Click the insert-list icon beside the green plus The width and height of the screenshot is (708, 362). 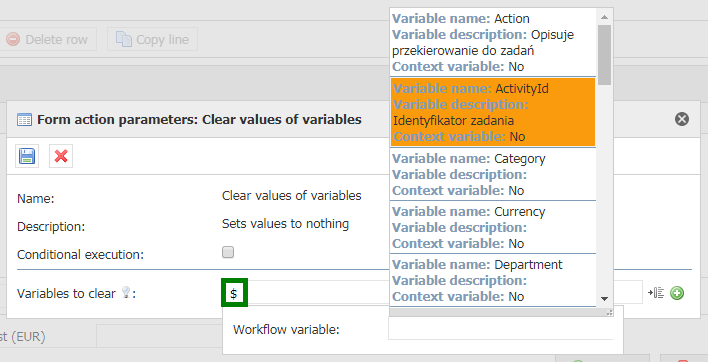click(656, 293)
